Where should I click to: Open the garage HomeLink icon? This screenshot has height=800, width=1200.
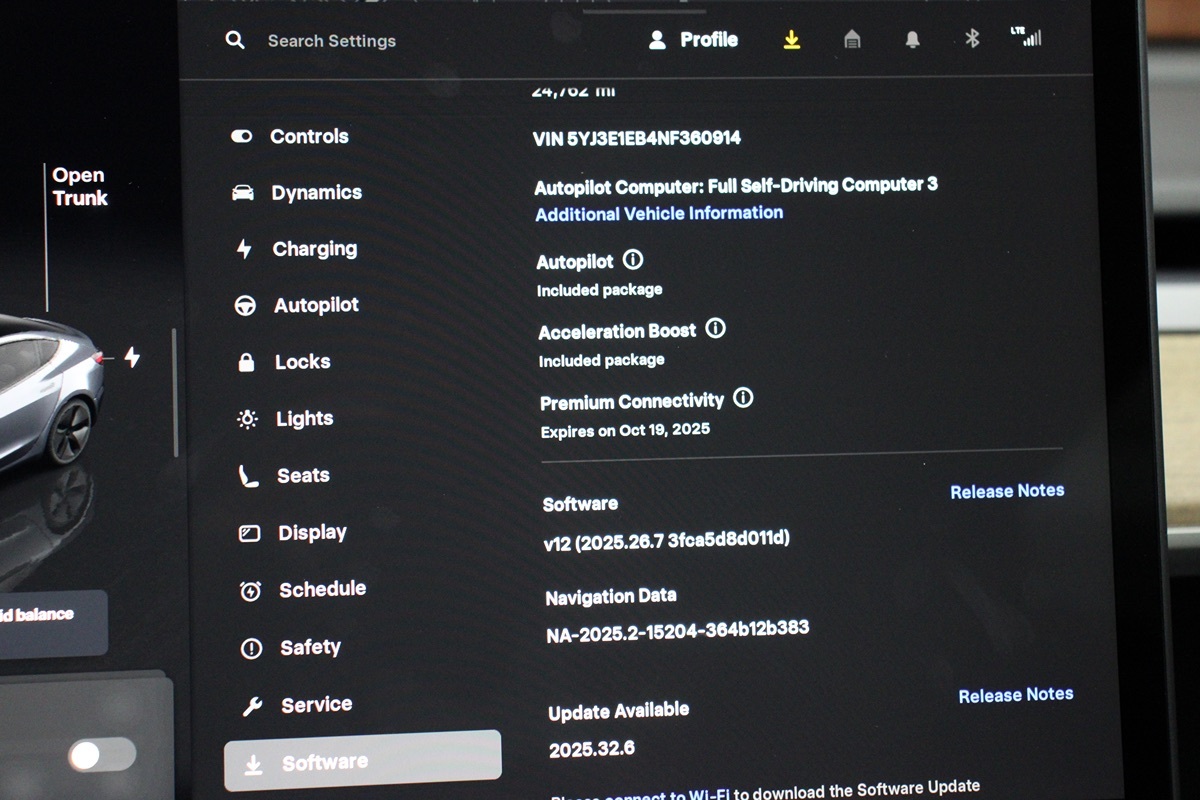pyautogui.click(x=852, y=40)
